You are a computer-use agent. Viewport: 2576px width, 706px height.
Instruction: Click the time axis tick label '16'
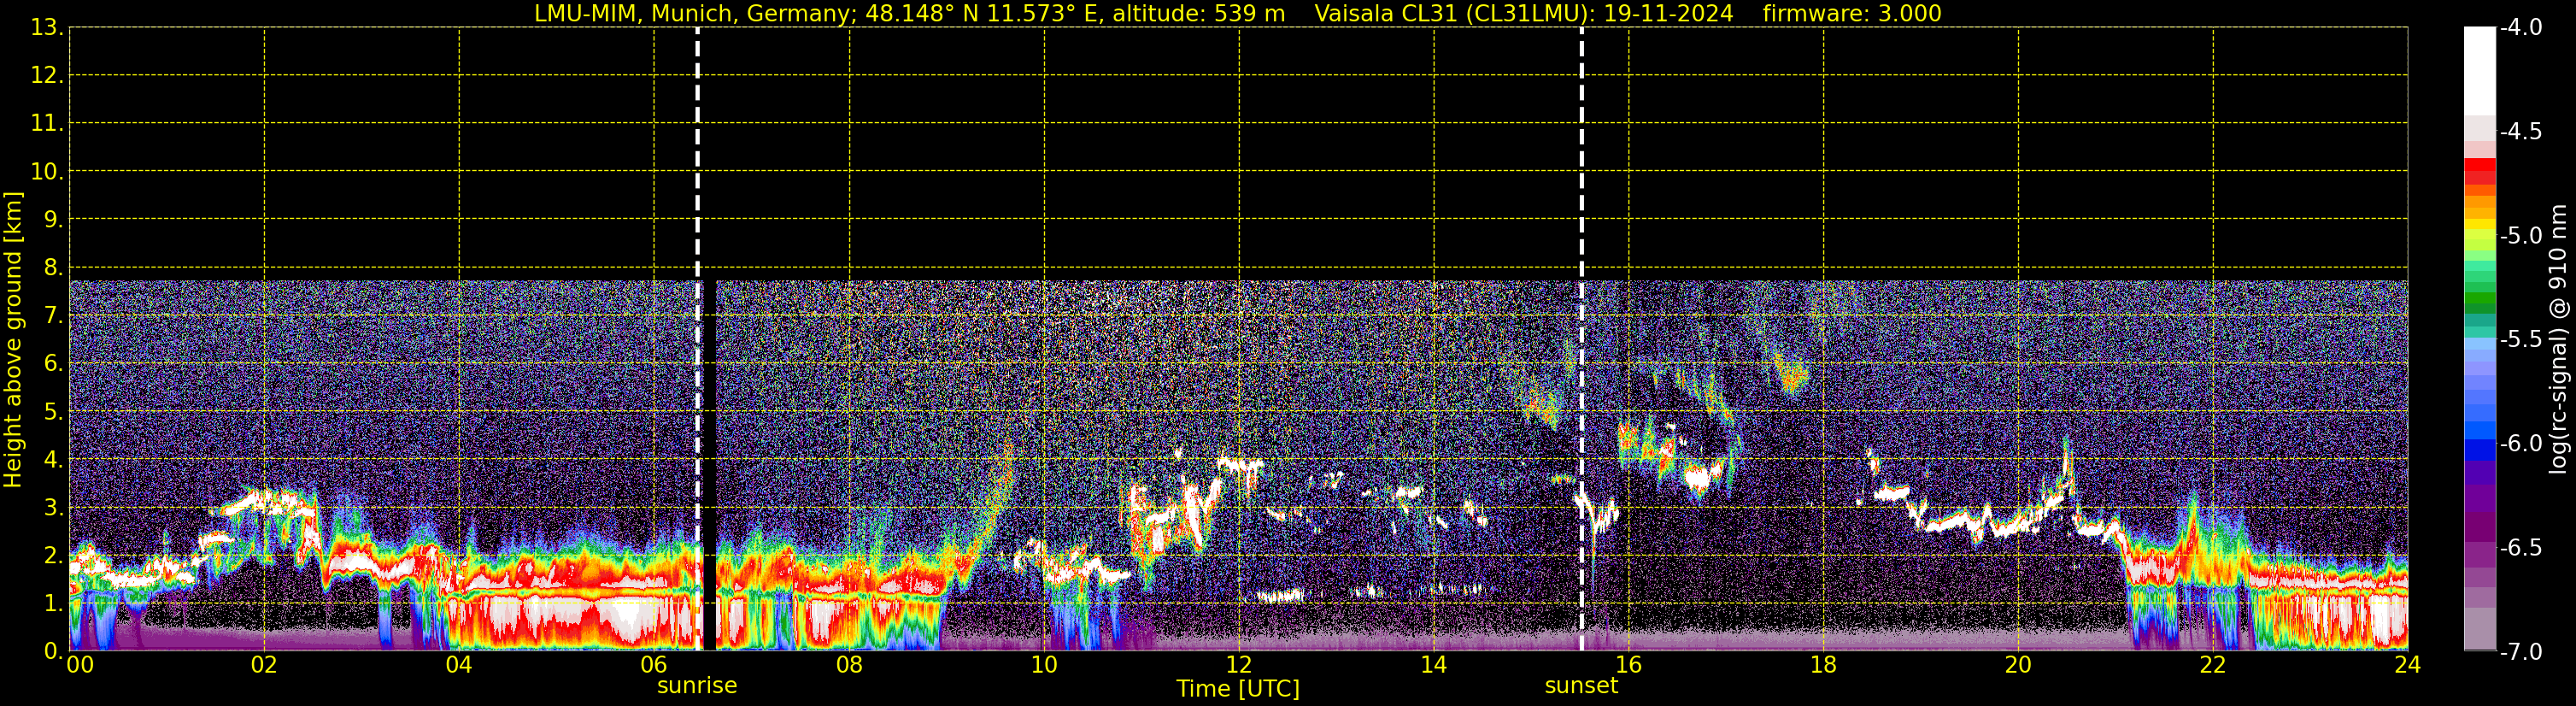(1628, 666)
